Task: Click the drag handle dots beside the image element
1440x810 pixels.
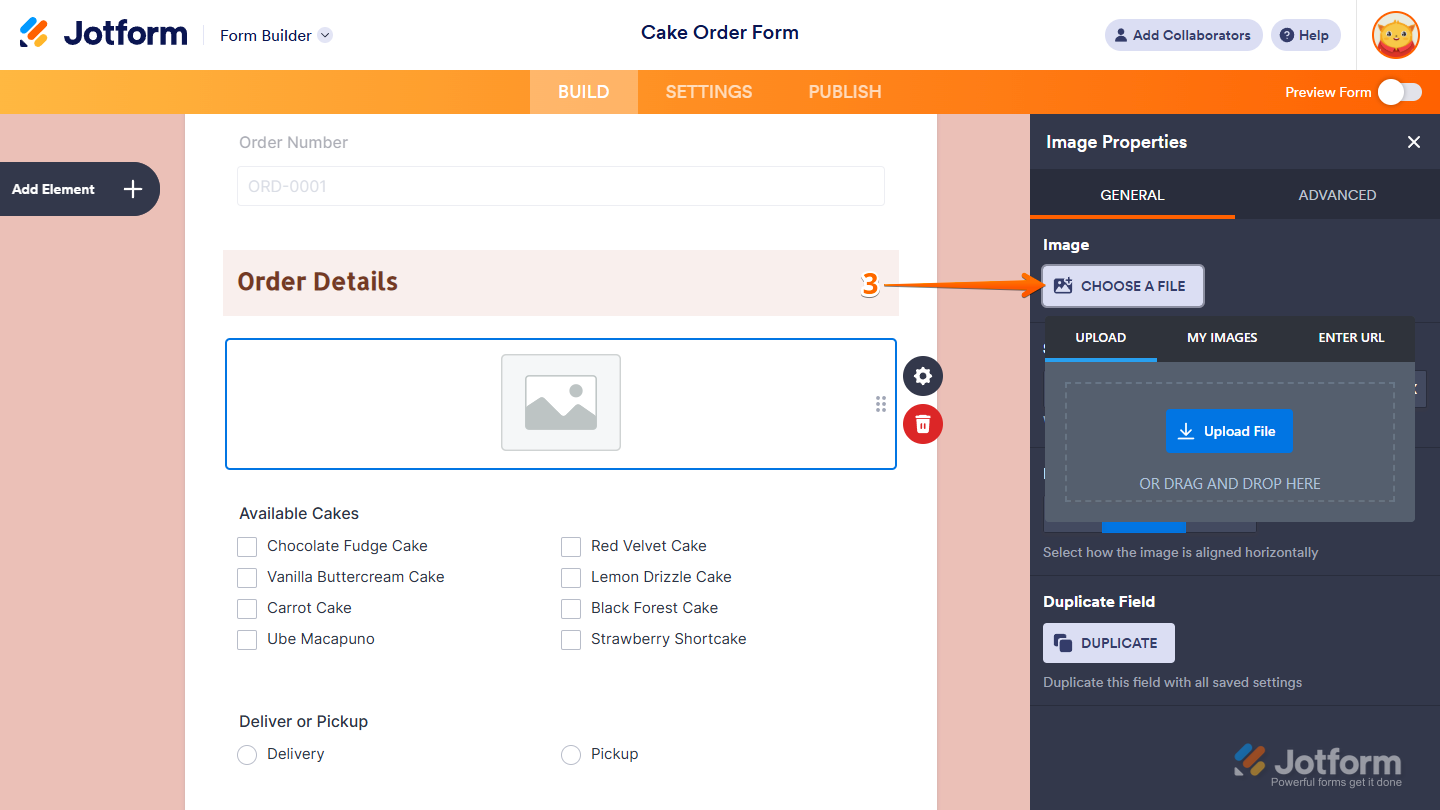Action: [x=881, y=404]
